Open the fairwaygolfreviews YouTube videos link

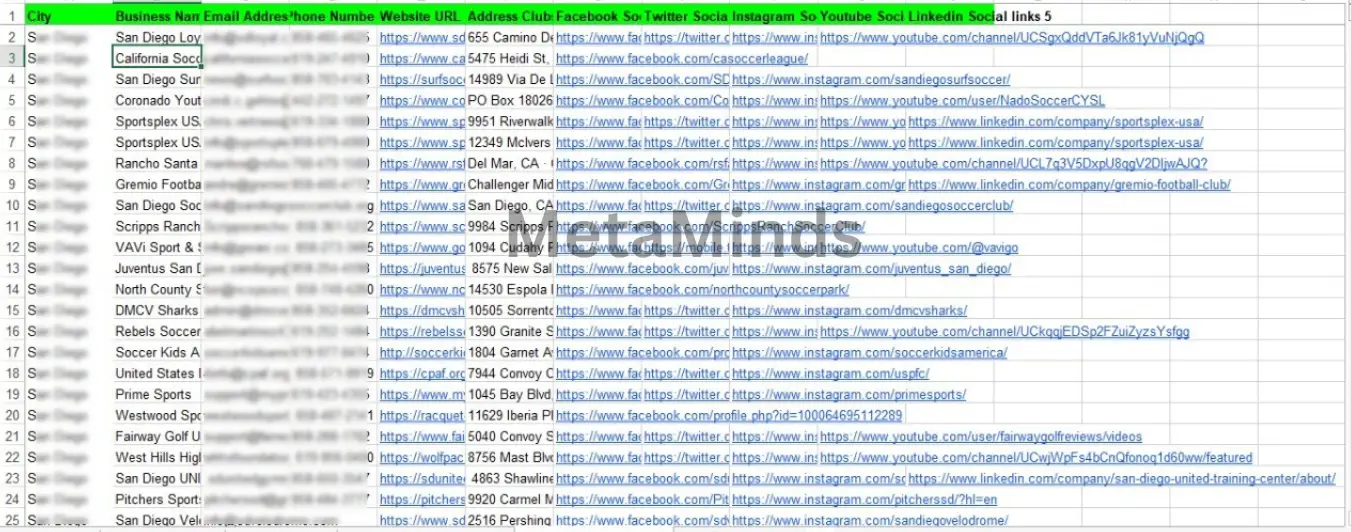coord(981,437)
